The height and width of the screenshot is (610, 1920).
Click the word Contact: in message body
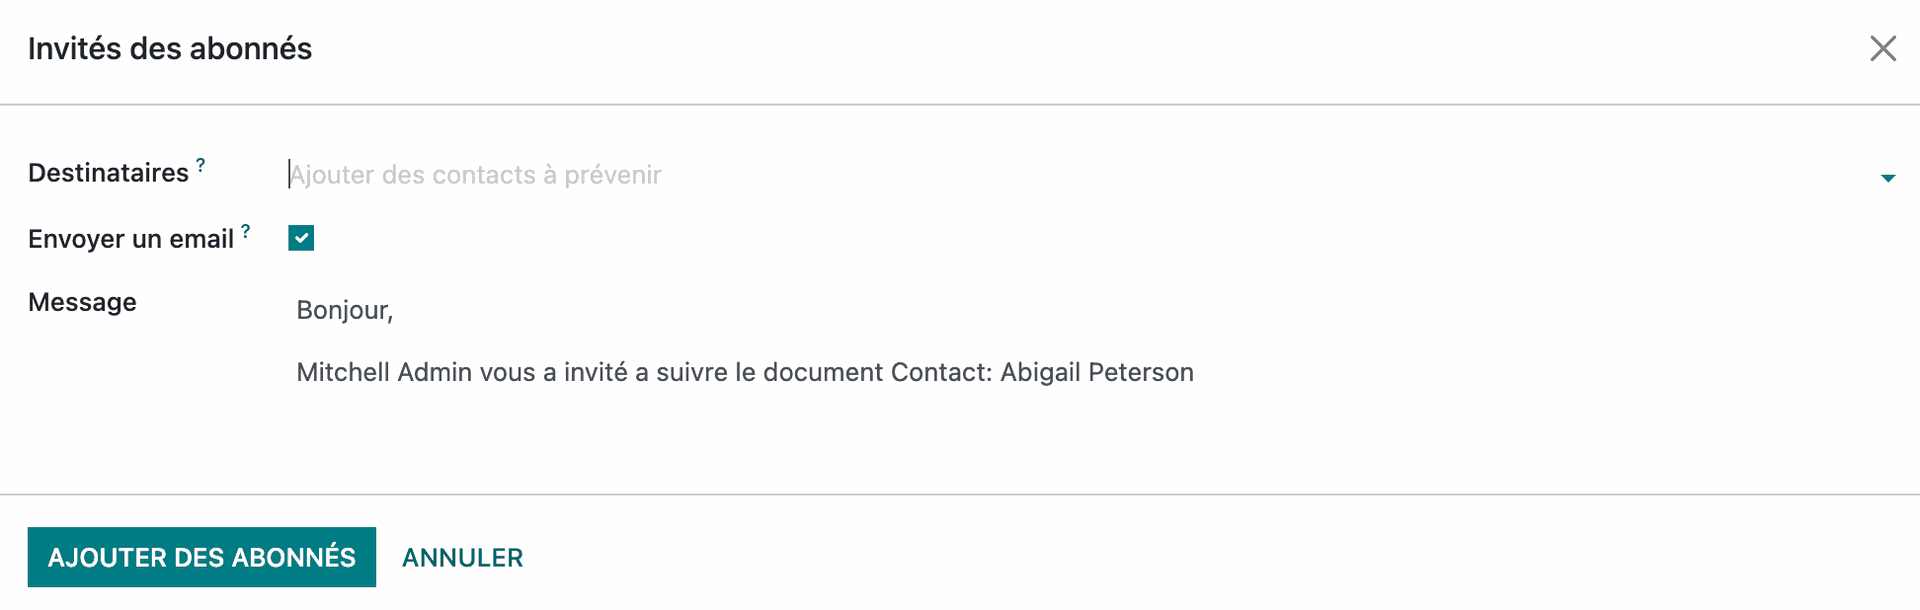click(941, 372)
